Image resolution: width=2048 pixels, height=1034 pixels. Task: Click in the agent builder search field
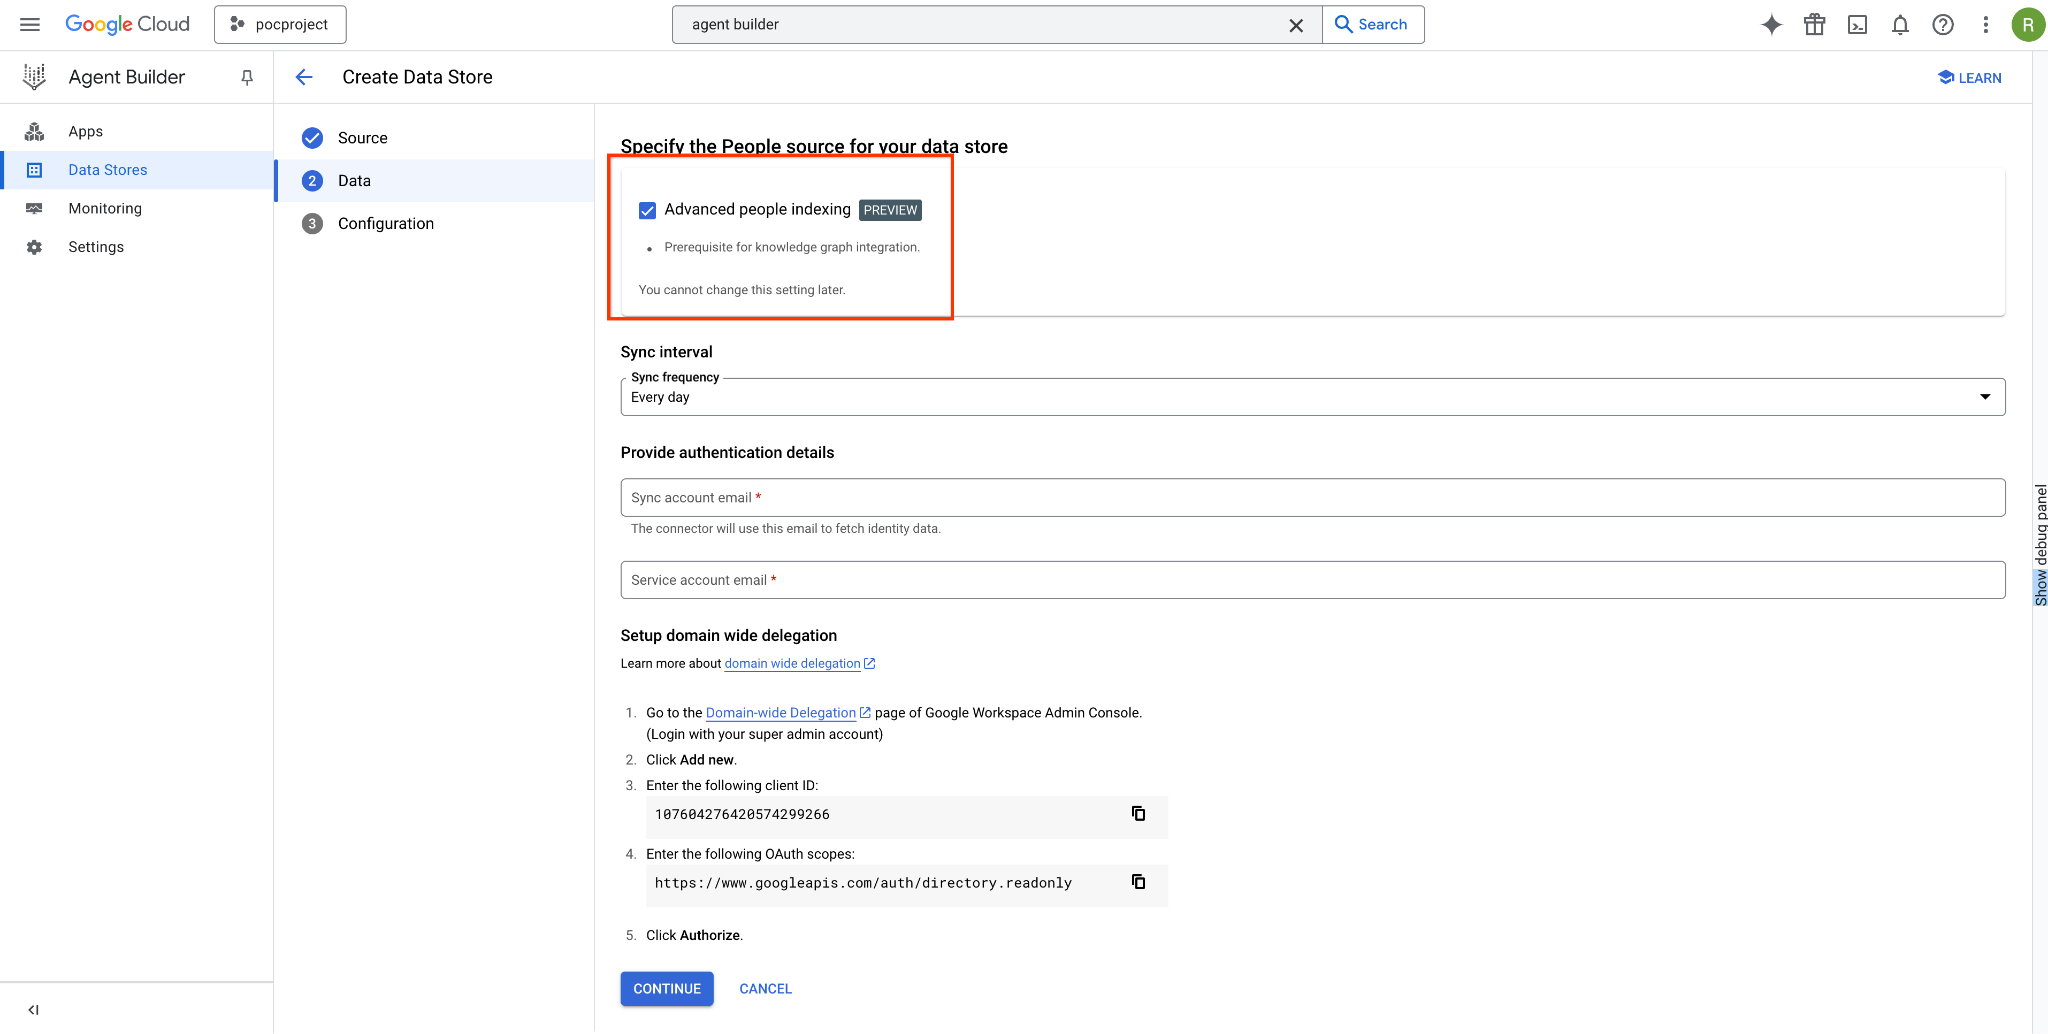click(x=980, y=24)
